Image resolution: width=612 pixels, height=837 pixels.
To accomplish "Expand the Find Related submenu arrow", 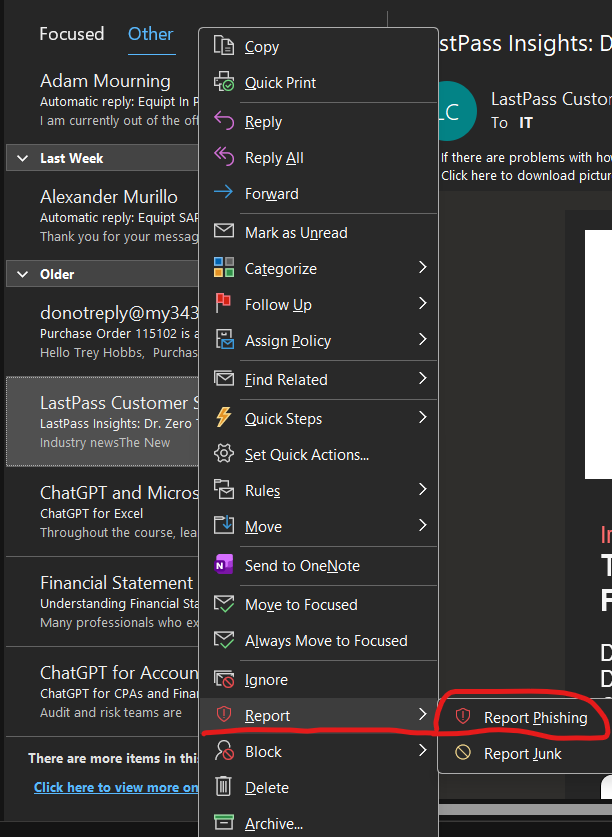I will tap(422, 378).
